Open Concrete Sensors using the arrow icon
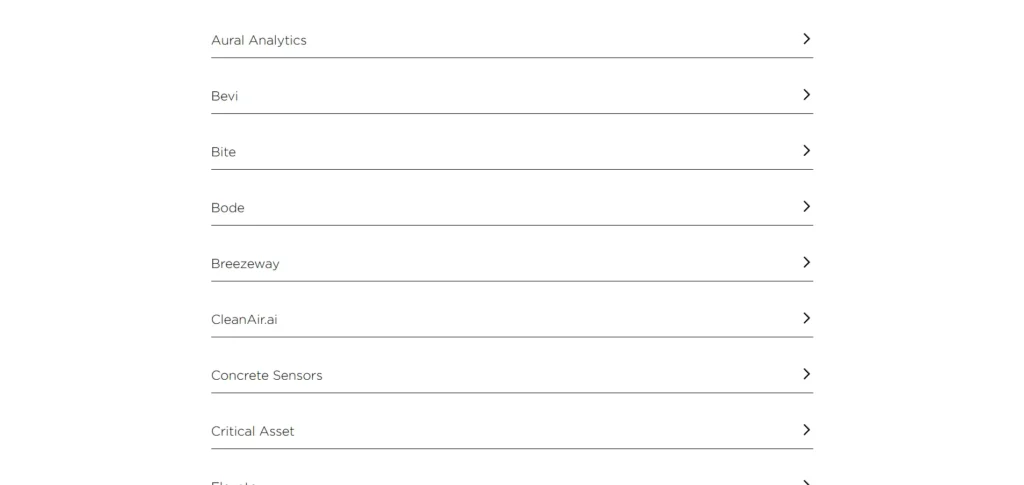 [807, 374]
